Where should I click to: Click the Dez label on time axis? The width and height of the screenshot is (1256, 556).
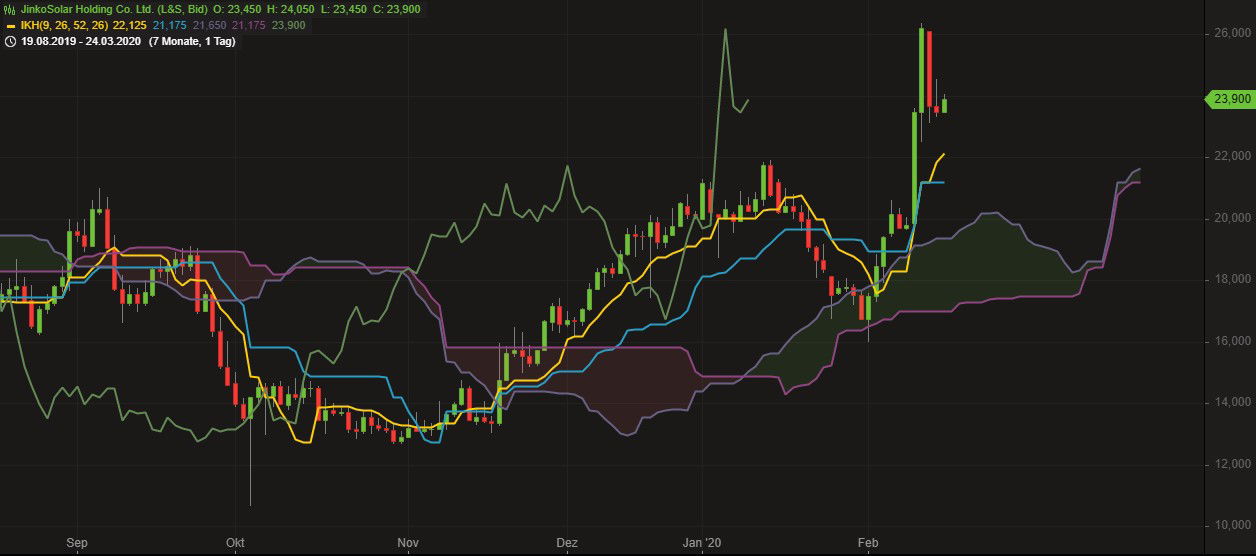click(567, 542)
